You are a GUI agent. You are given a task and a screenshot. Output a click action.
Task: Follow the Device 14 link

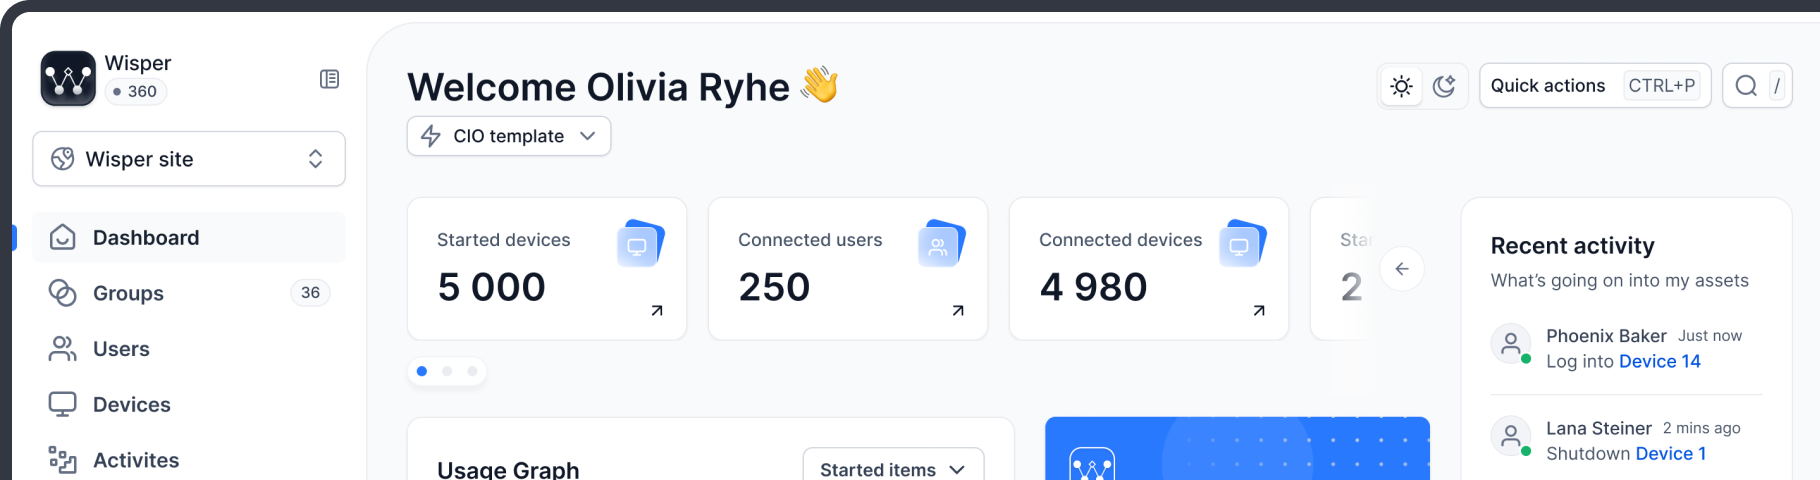(x=1659, y=361)
